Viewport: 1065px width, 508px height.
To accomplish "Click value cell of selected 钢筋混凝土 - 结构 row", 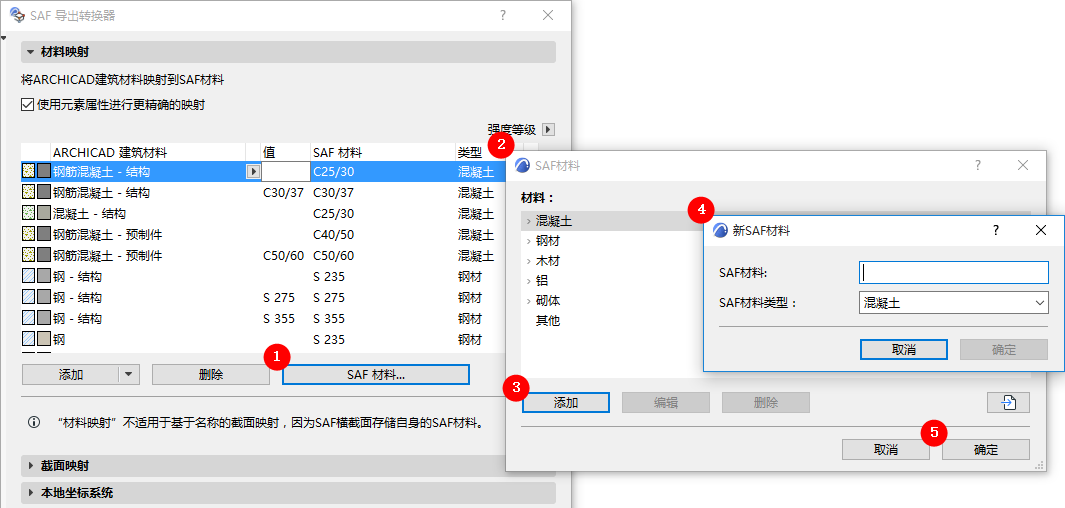I will pyautogui.click(x=285, y=172).
